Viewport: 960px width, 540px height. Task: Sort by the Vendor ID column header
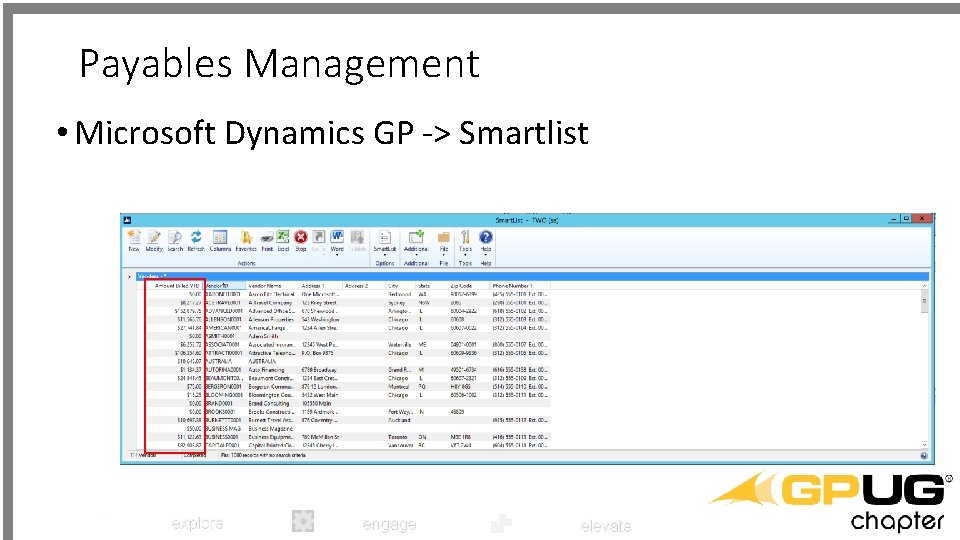pos(225,286)
